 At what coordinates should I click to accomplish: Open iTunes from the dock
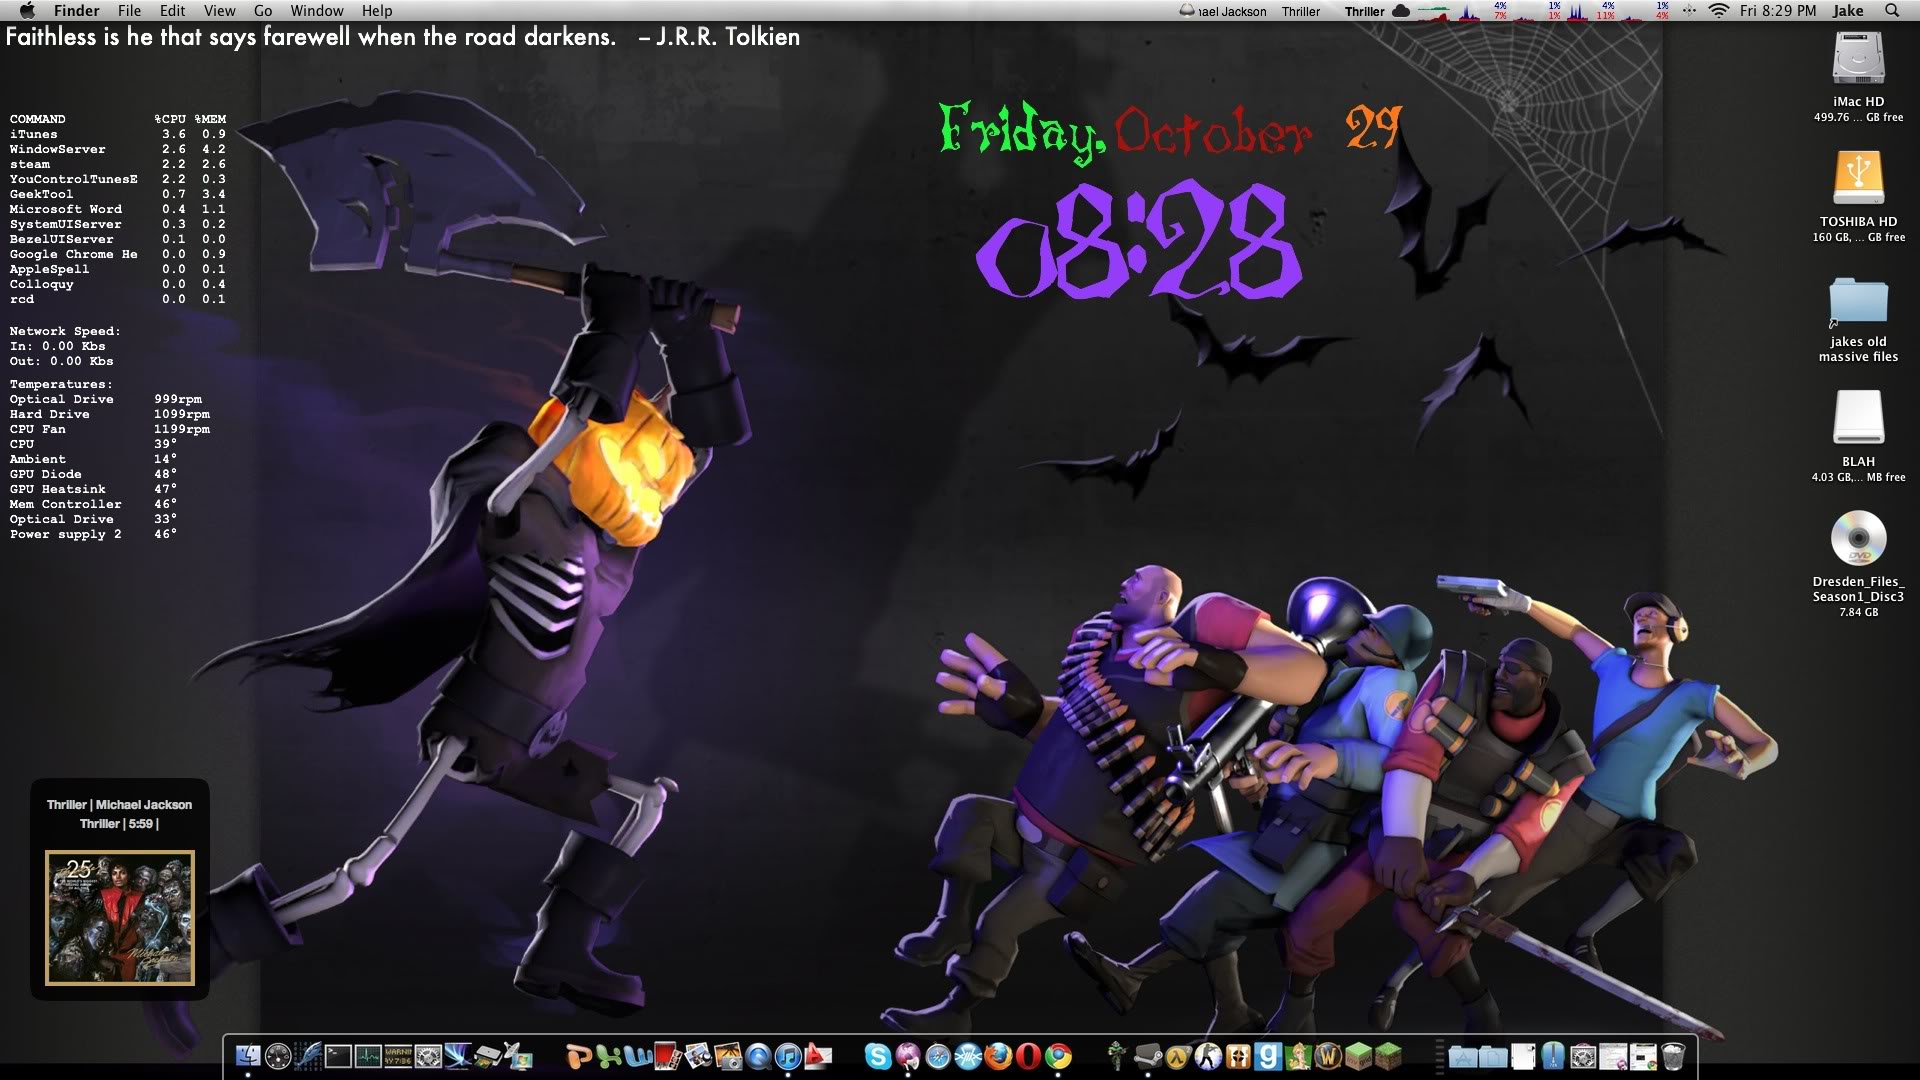pyautogui.click(x=788, y=1056)
